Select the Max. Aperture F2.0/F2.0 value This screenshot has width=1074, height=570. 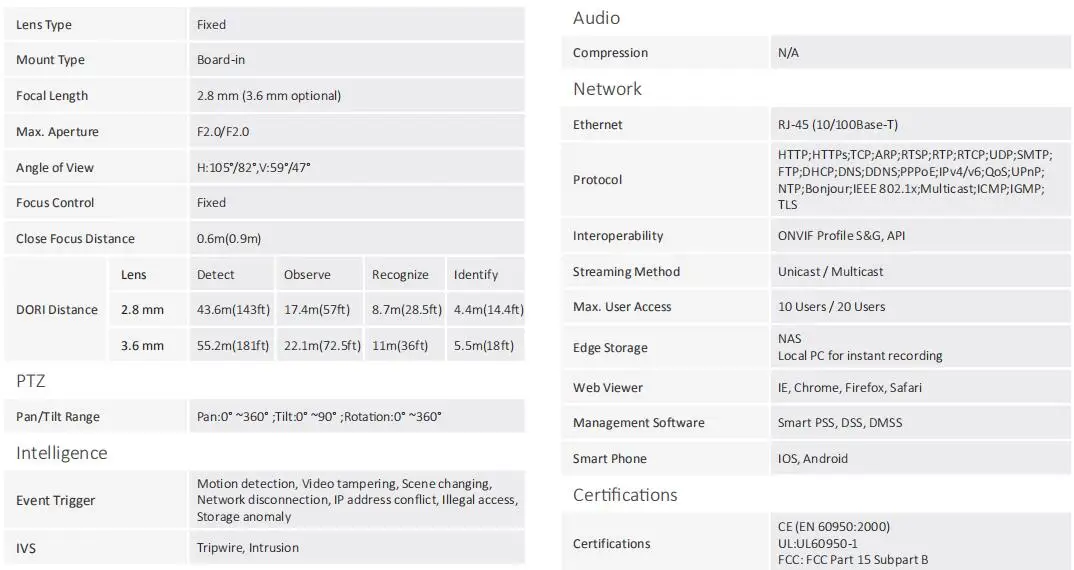tap(223, 132)
